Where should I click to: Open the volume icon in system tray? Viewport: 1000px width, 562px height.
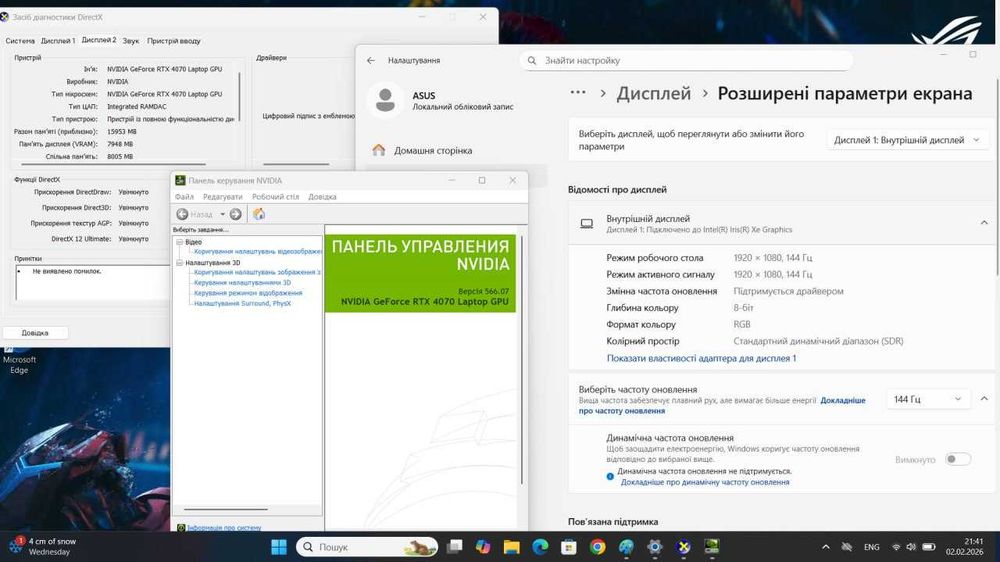(x=911, y=547)
